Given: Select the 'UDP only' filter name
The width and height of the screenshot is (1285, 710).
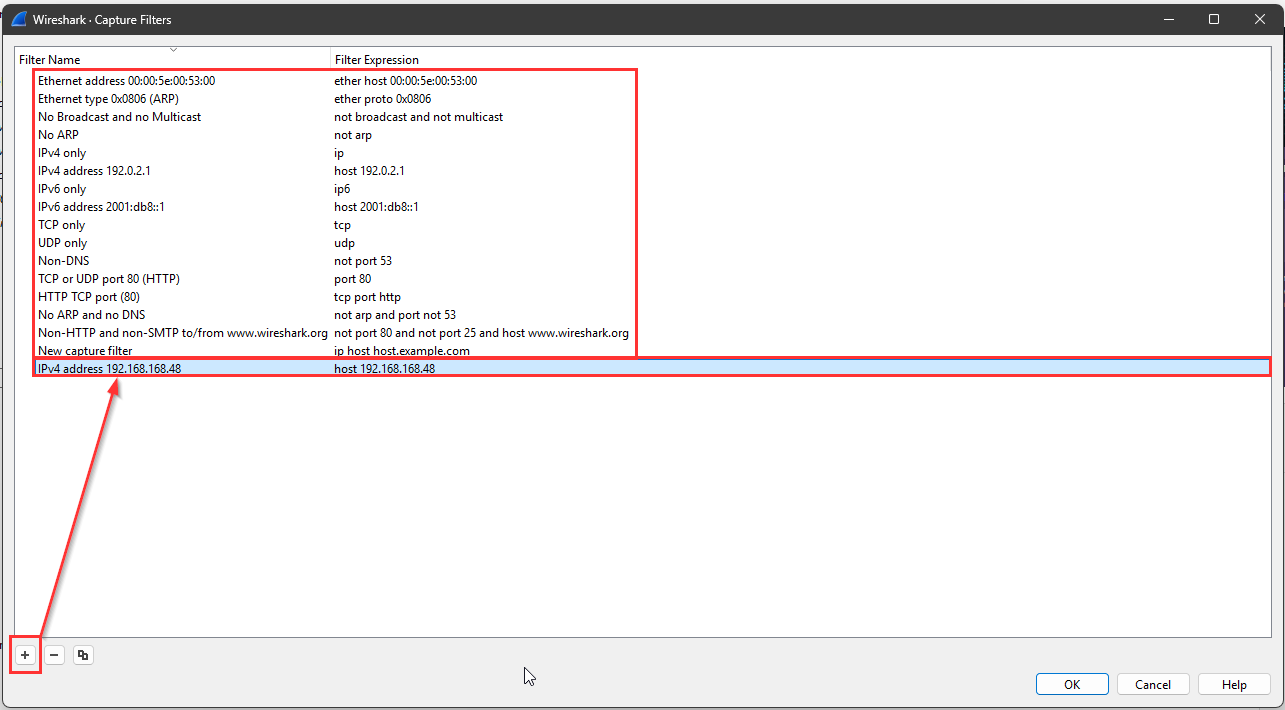Looking at the screenshot, I should point(62,243).
